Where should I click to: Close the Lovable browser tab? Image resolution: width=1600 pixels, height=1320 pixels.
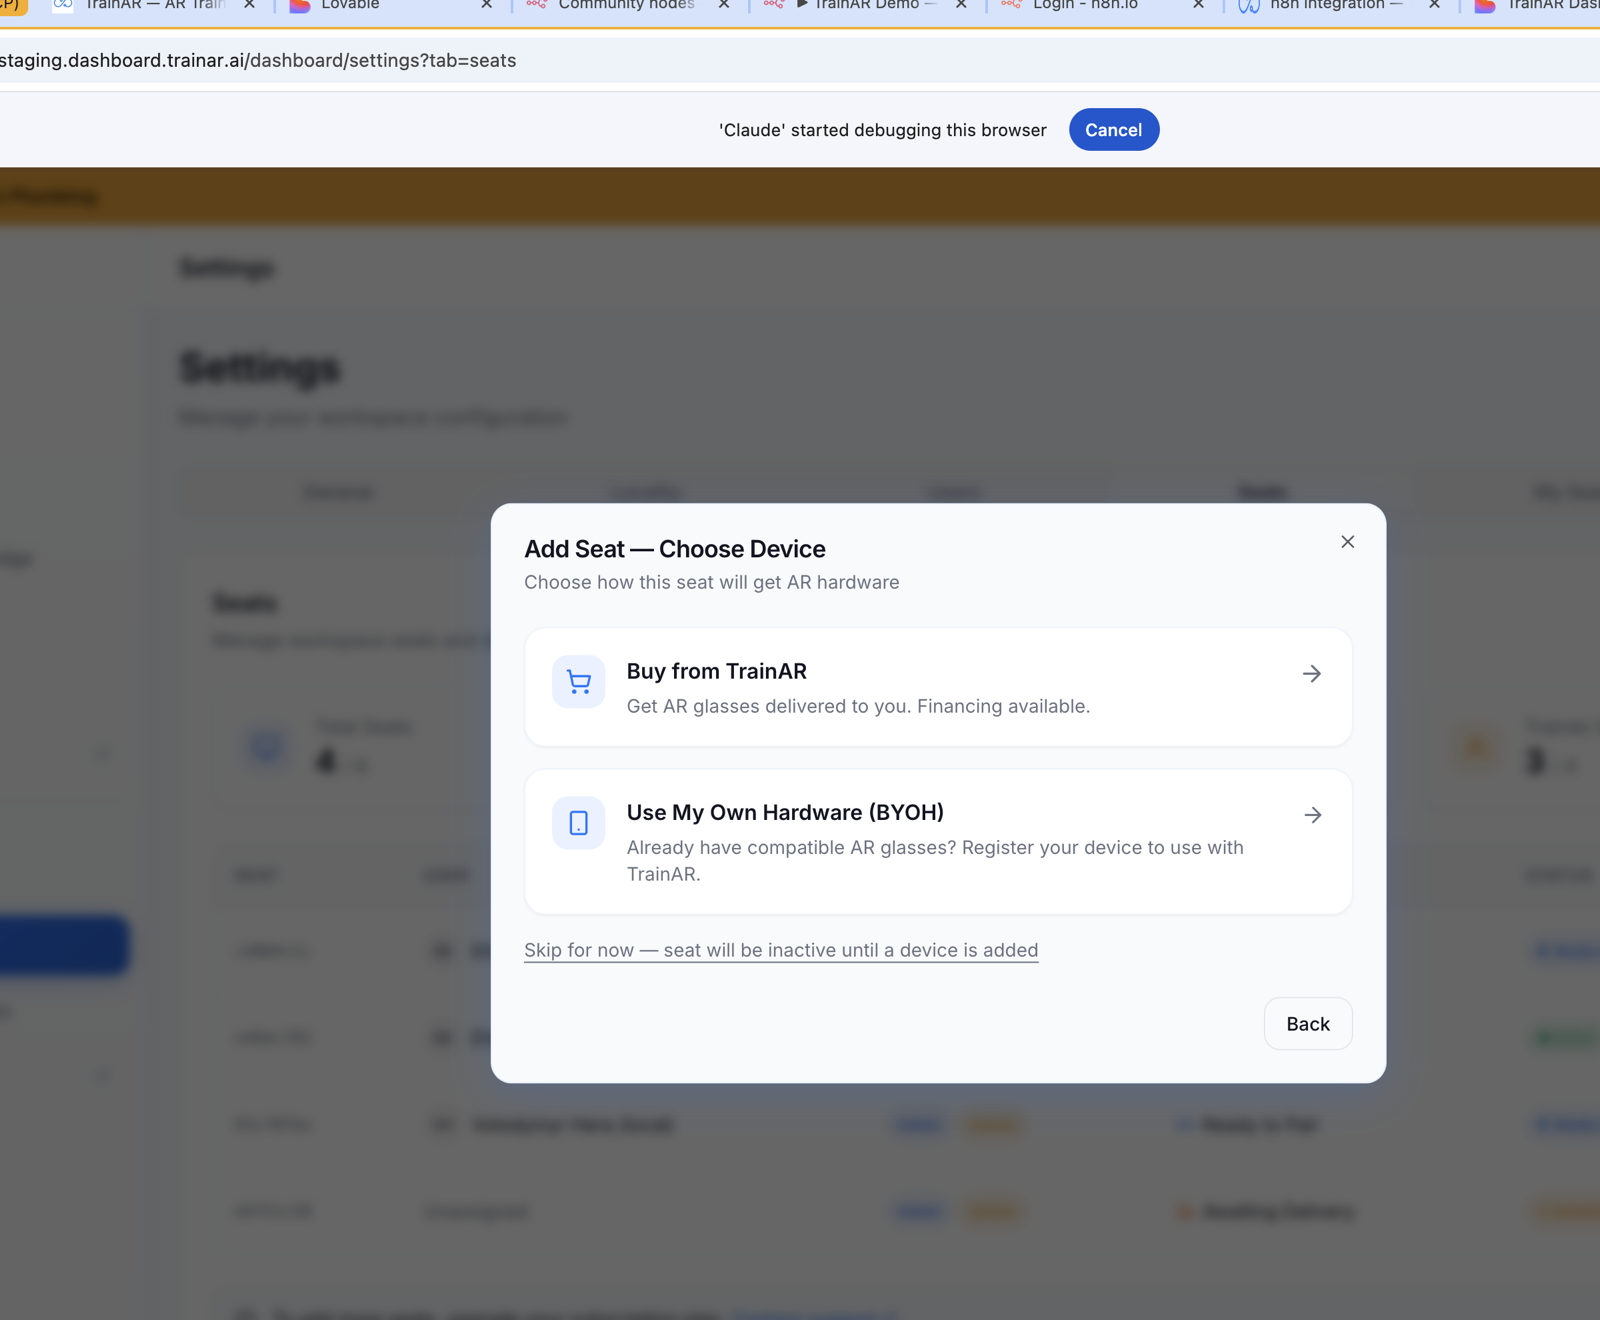click(487, 5)
